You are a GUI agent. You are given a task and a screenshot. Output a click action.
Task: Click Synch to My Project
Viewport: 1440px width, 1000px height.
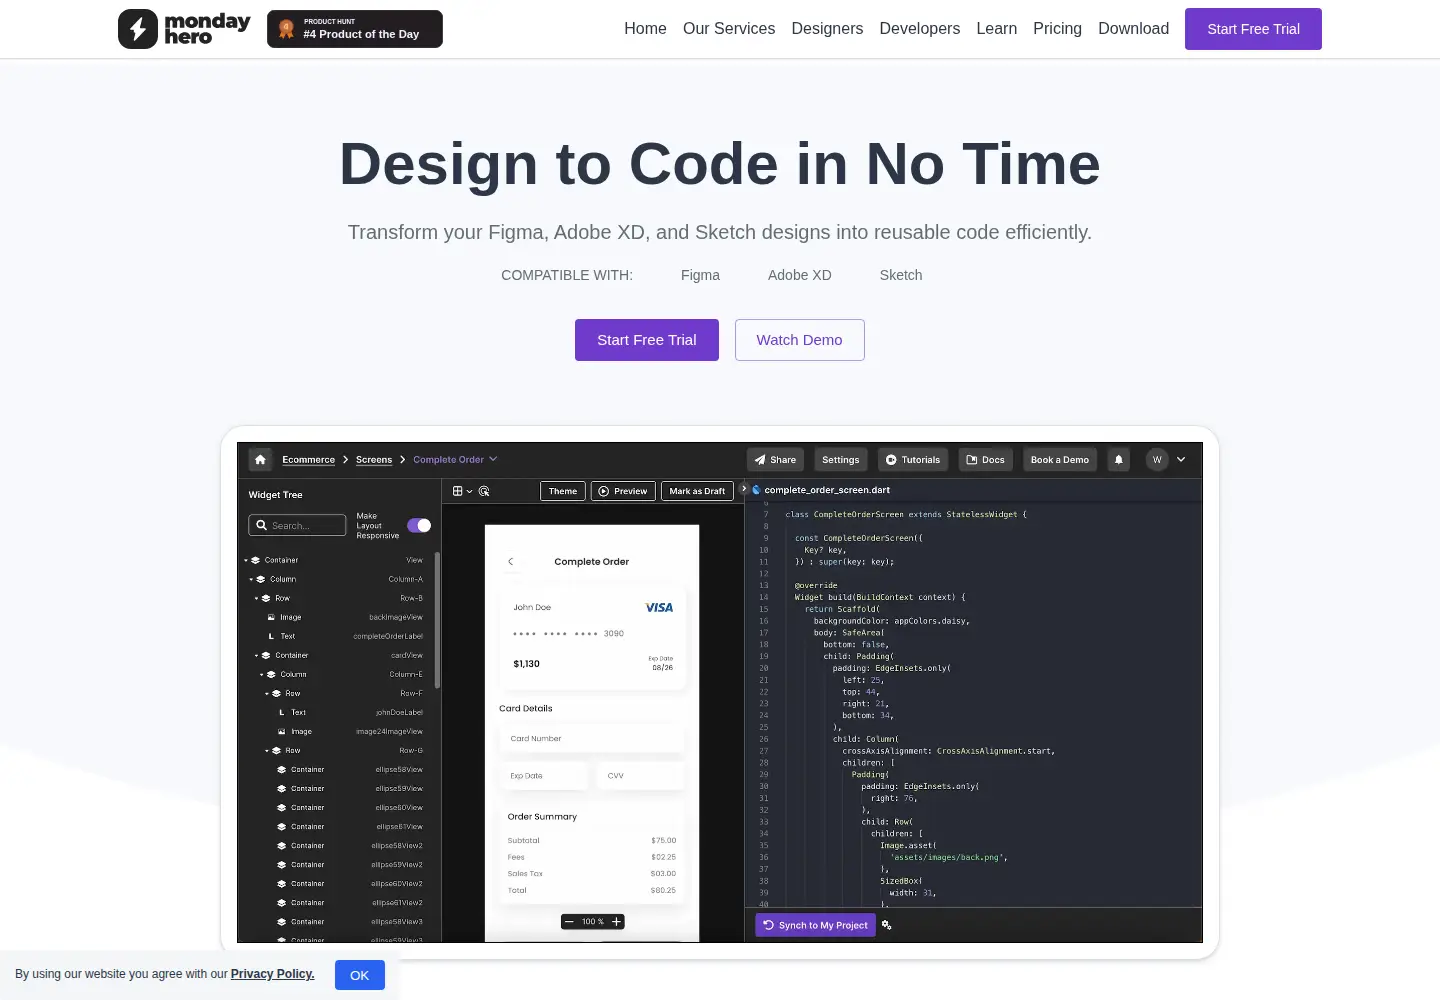[815, 925]
